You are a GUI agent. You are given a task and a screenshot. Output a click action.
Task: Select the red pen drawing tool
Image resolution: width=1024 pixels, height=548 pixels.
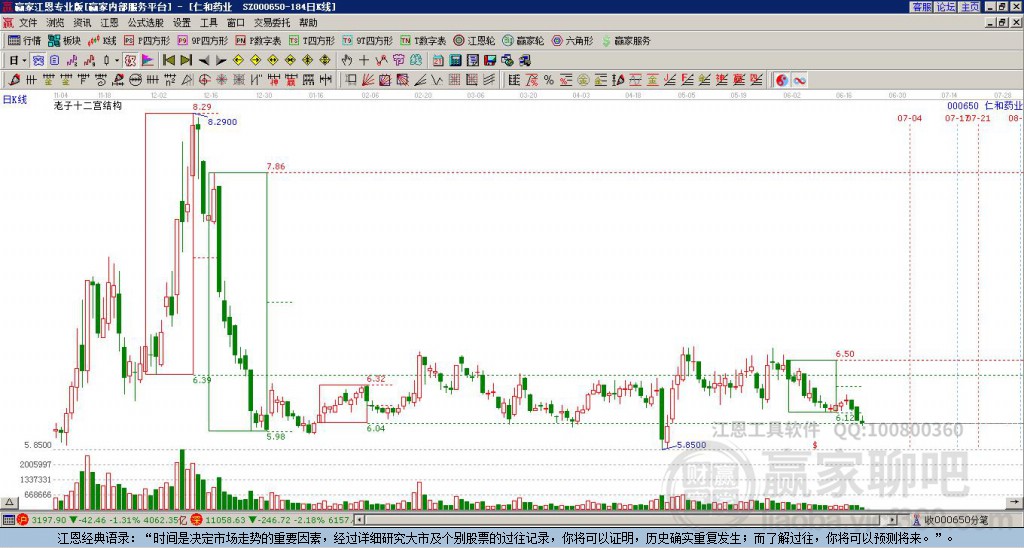[x=14, y=80]
